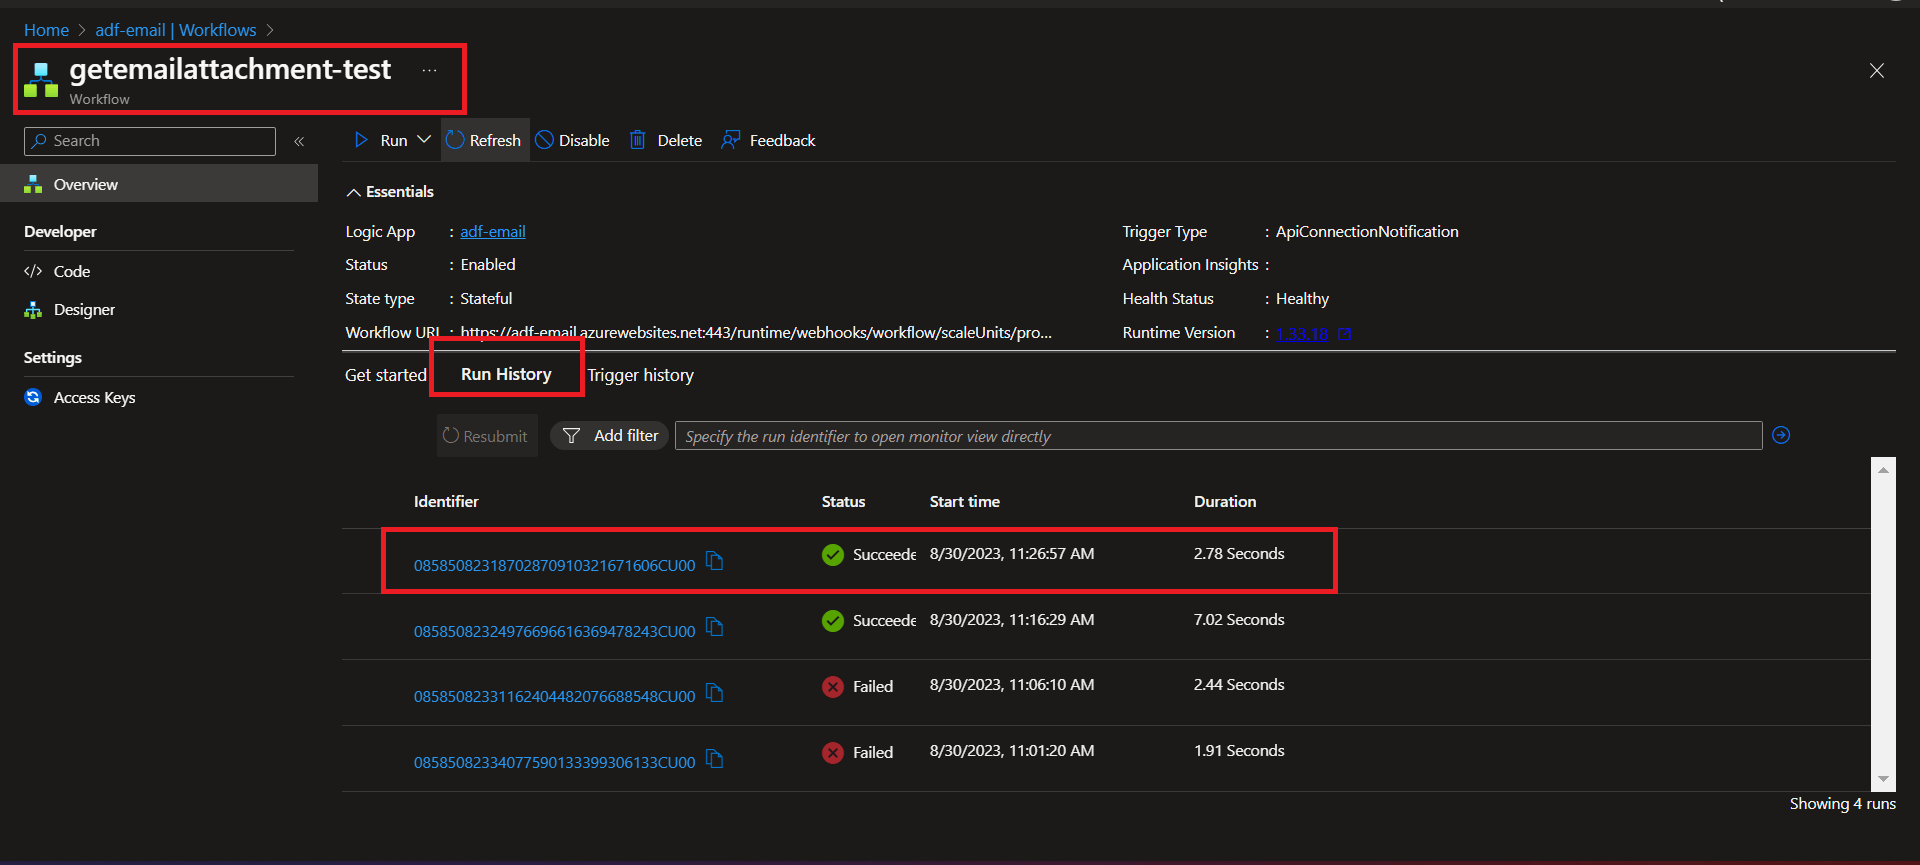Switch to the Get started tab
1920x865 pixels.
click(385, 375)
